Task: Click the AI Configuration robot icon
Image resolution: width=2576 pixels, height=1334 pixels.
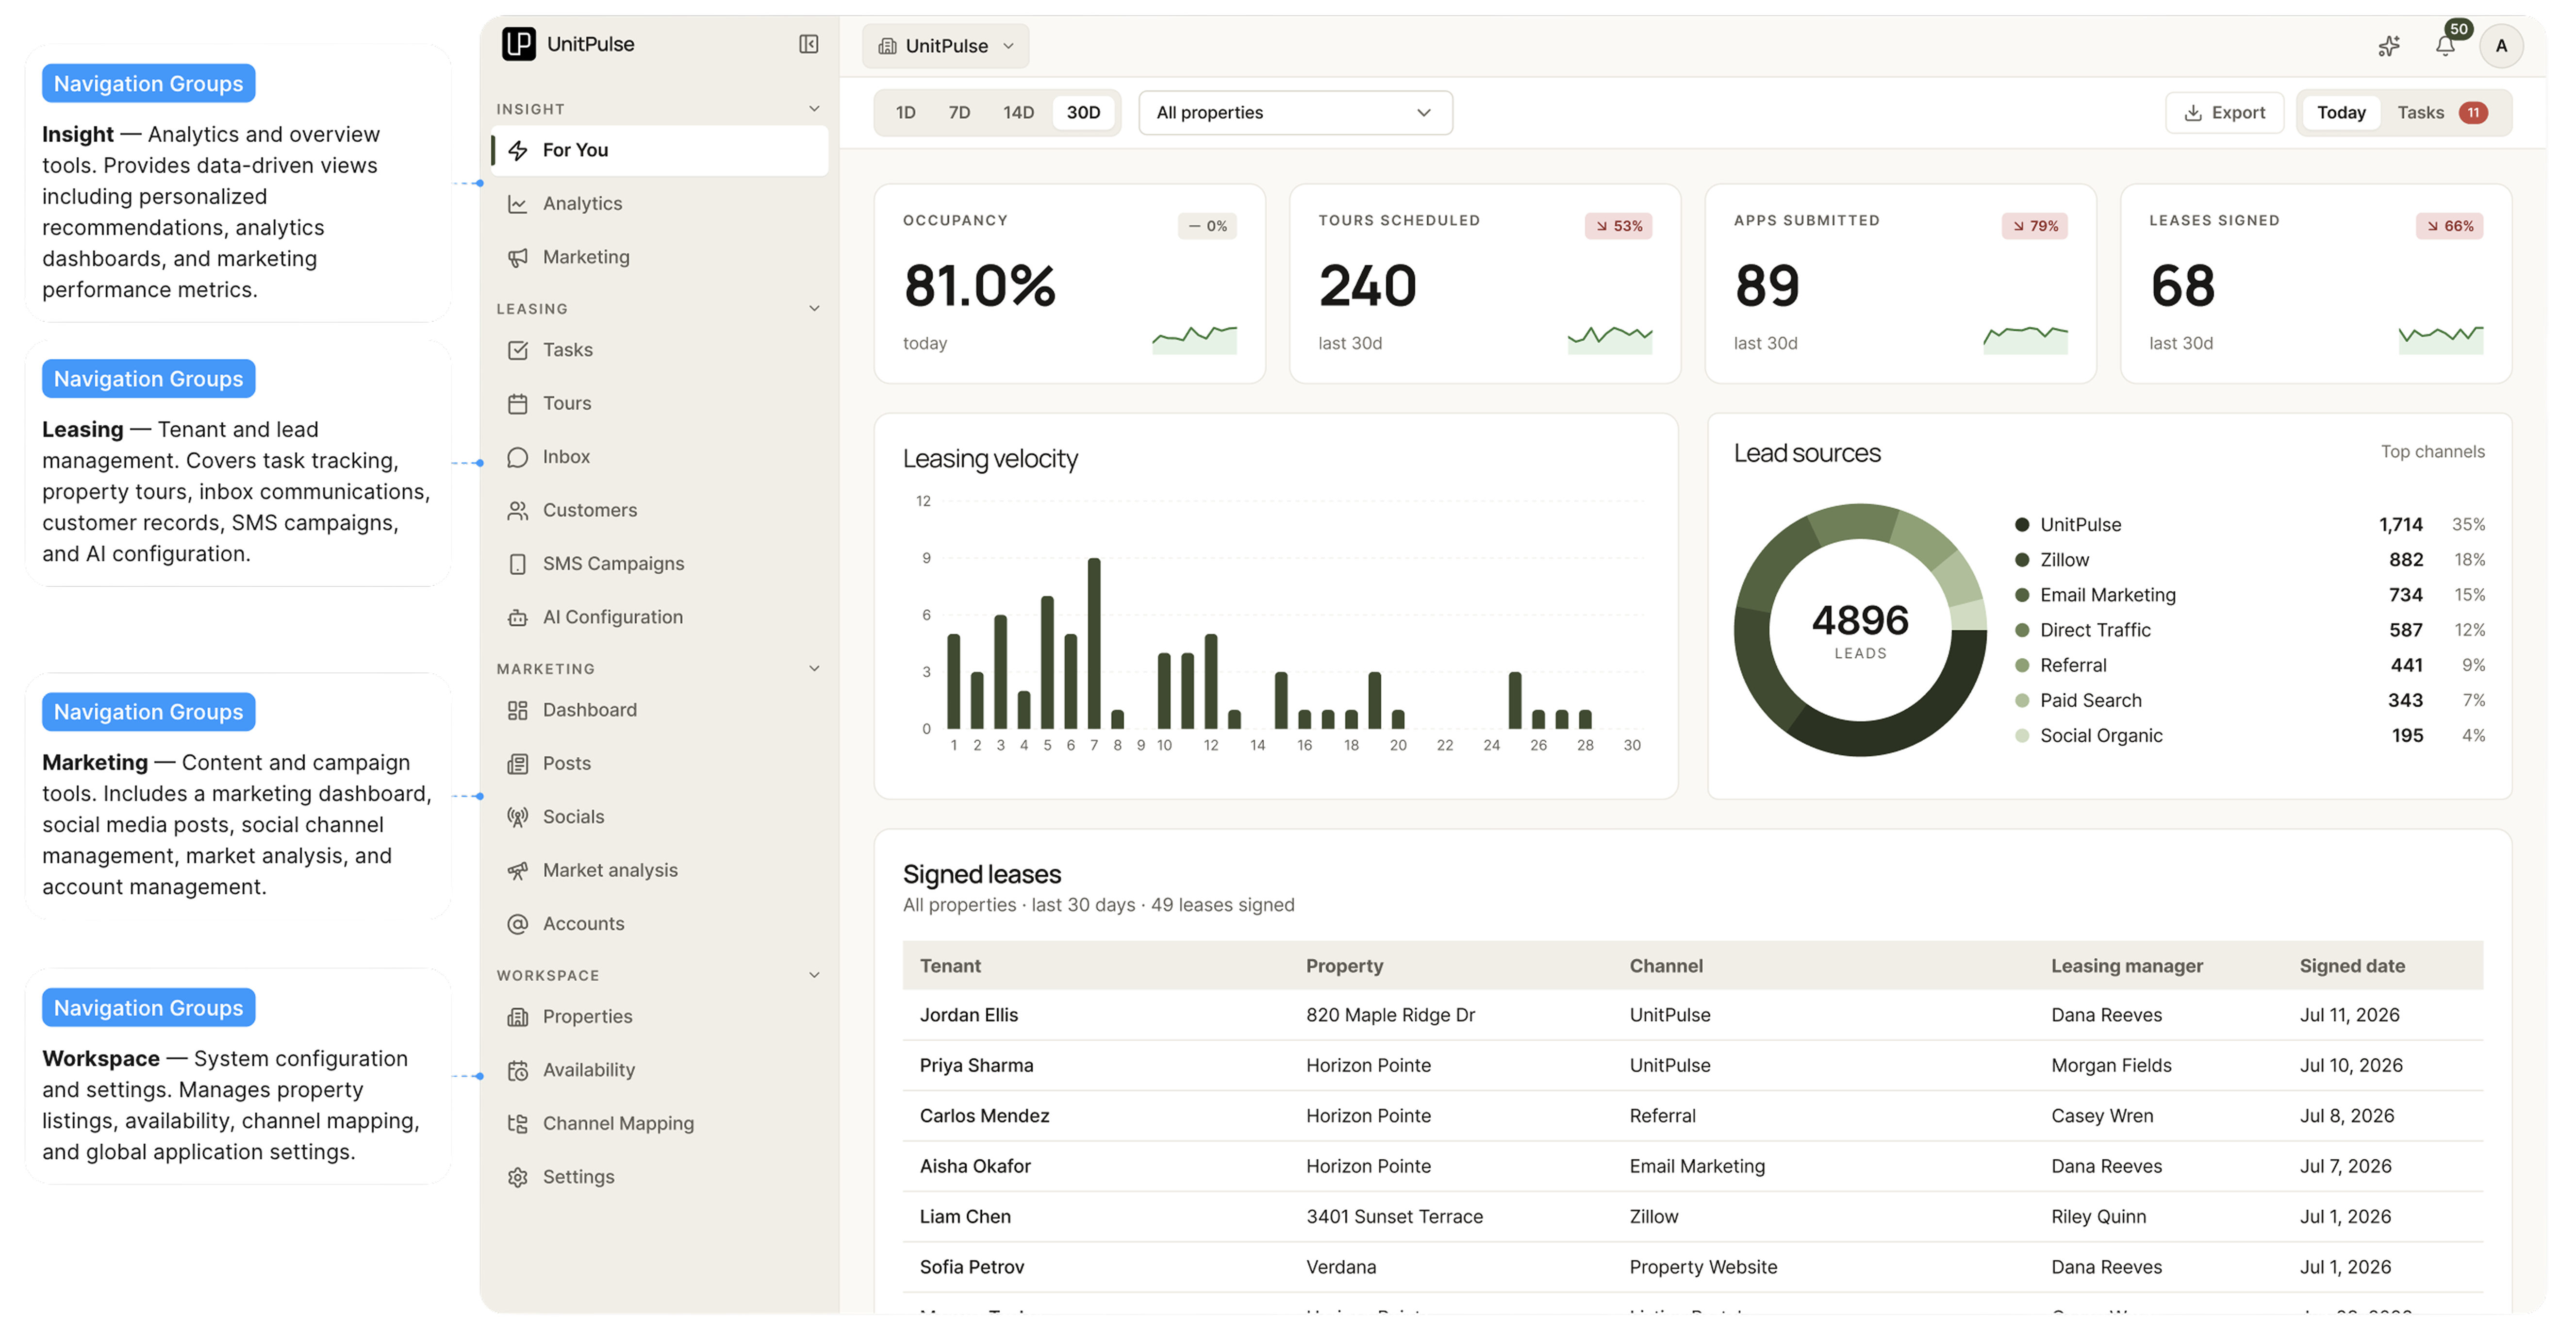Action: 518,618
